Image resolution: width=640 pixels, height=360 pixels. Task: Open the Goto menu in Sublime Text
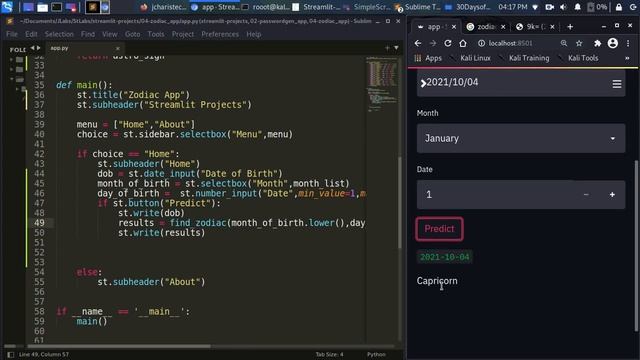pos(133,34)
